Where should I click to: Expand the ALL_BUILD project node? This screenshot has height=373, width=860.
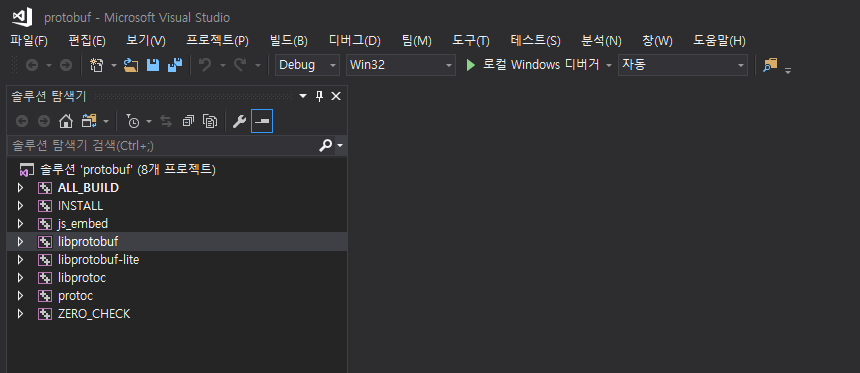tap(21, 188)
